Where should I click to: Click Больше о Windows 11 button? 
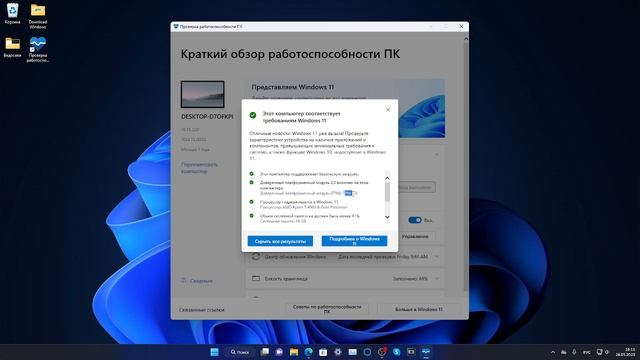pyautogui.click(x=419, y=309)
